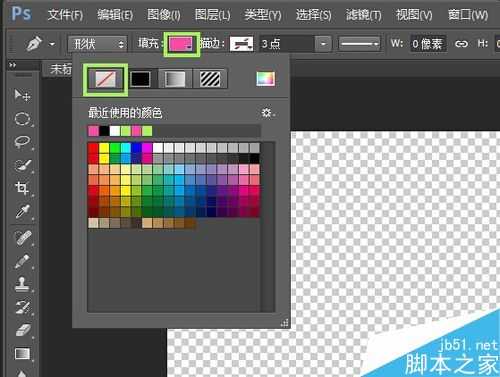The height and width of the screenshot is (377, 500).
Task: Select the Clone Stamp tool
Action: [22, 284]
